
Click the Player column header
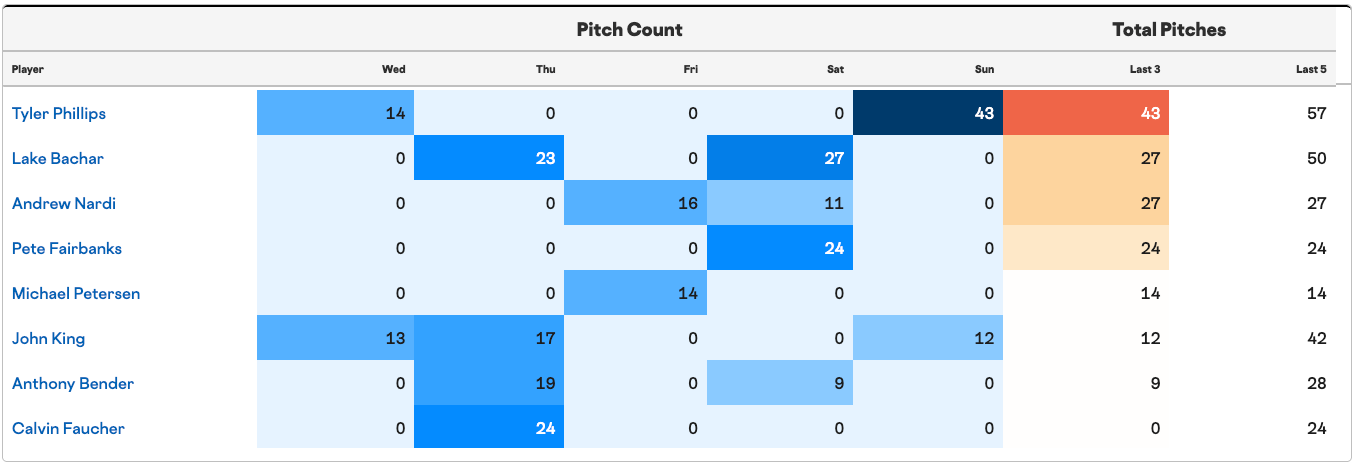tap(28, 69)
